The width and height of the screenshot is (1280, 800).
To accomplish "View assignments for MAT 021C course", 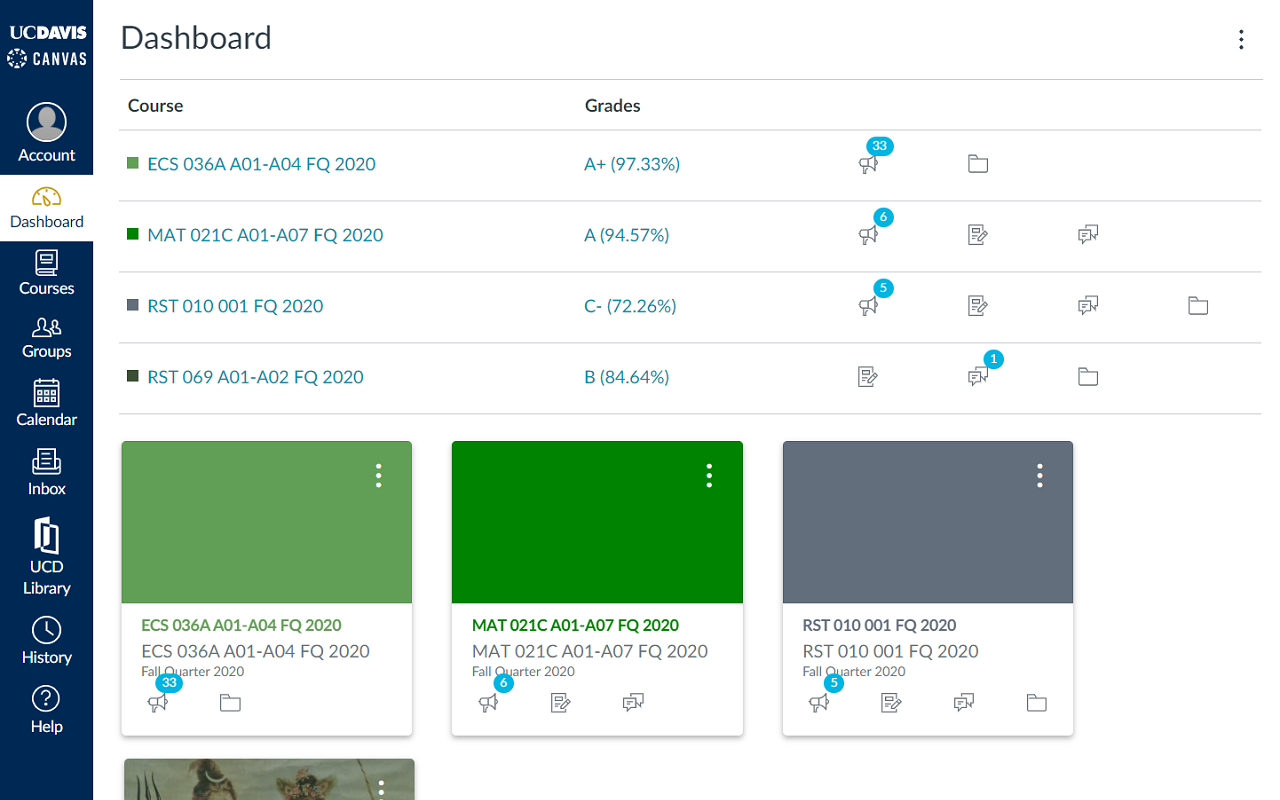I will coord(977,235).
